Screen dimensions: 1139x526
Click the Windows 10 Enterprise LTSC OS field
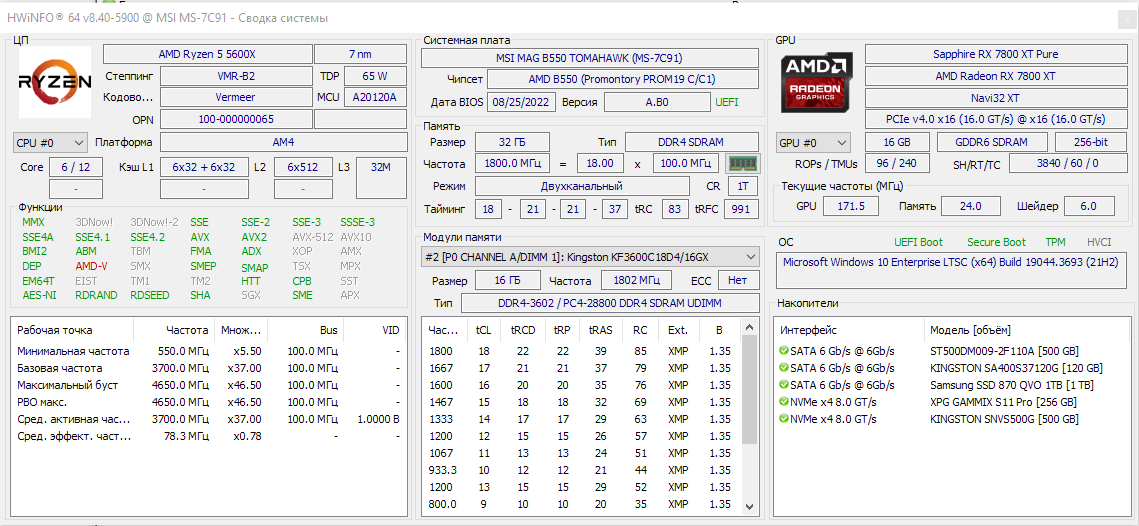click(x=952, y=269)
